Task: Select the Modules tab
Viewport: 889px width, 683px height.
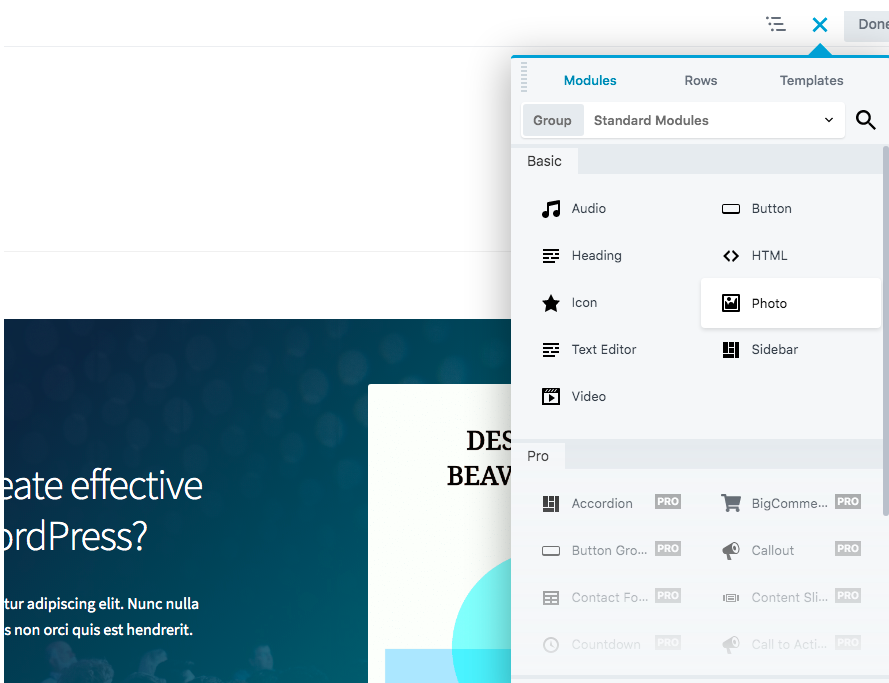Action: click(590, 80)
